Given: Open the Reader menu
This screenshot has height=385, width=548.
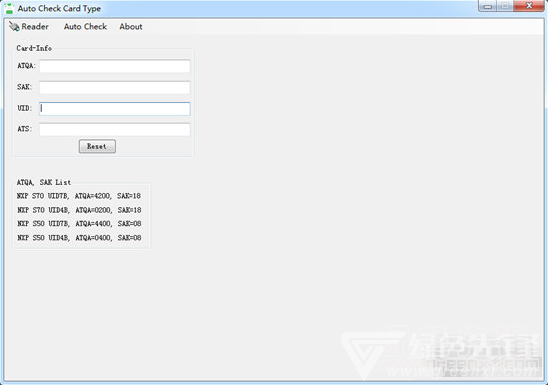Looking at the screenshot, I should [x=35, y=27].
